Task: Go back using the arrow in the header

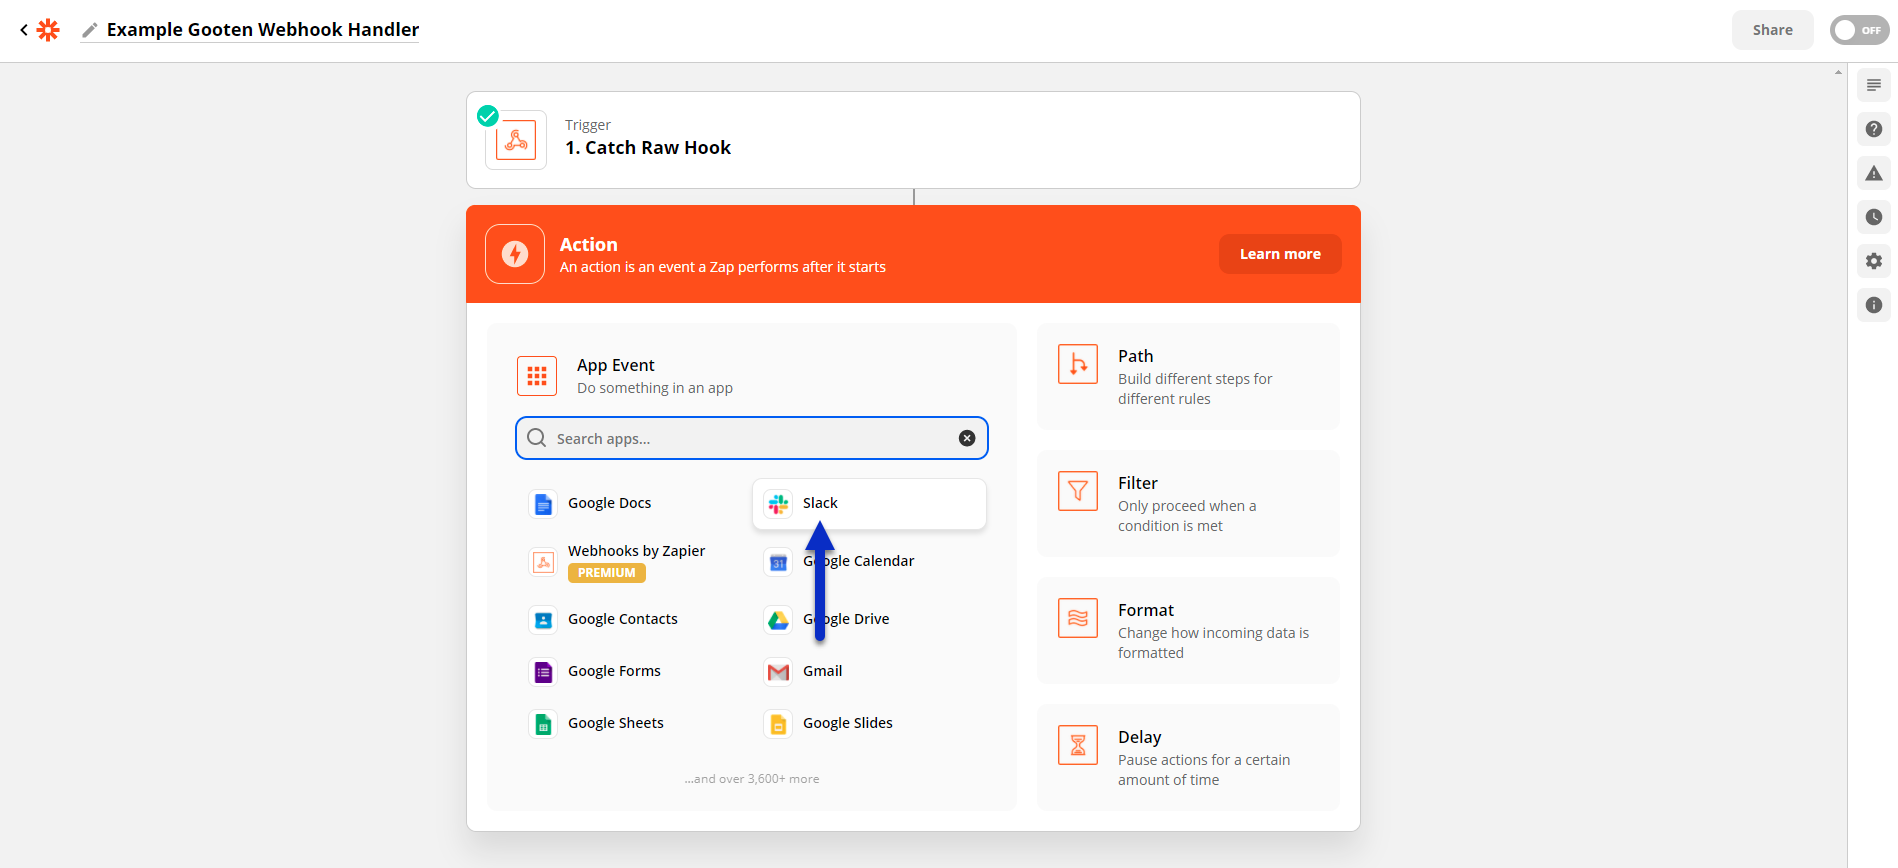Action: click(23, 30)
